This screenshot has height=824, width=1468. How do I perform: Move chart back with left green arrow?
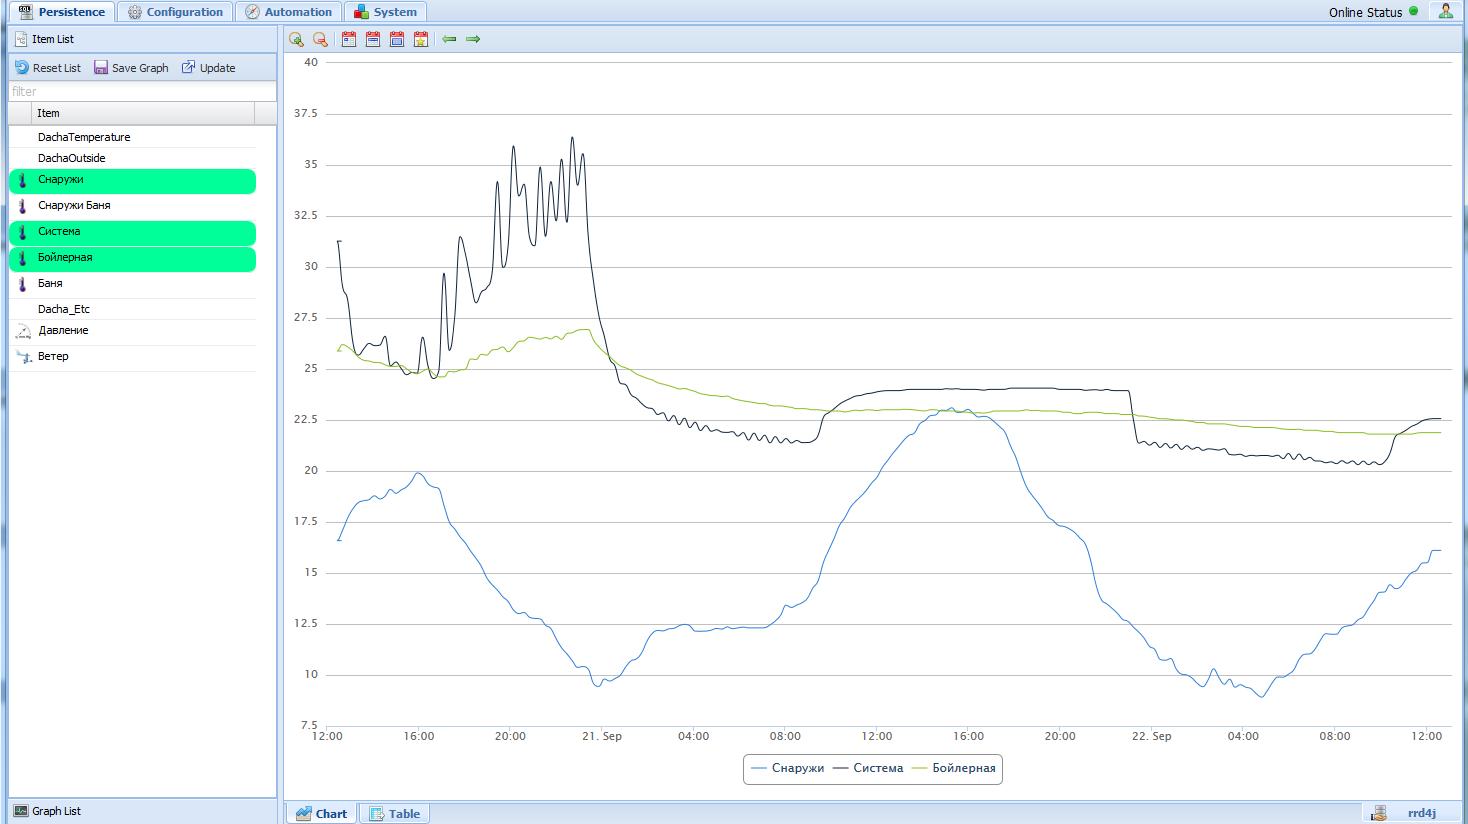[449, 39]
